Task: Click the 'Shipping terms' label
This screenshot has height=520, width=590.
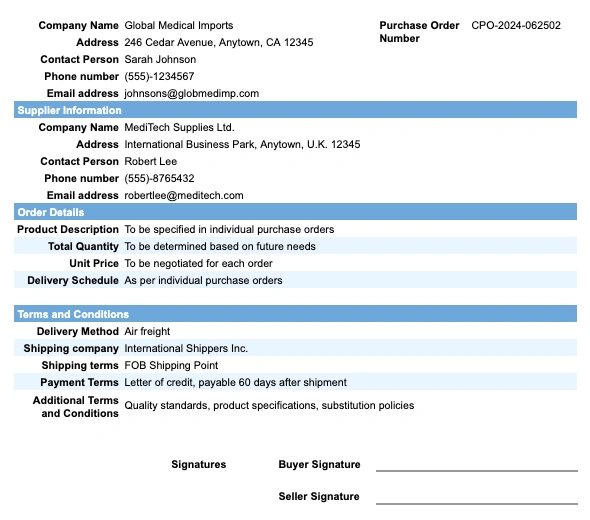Action: point(80,365)
